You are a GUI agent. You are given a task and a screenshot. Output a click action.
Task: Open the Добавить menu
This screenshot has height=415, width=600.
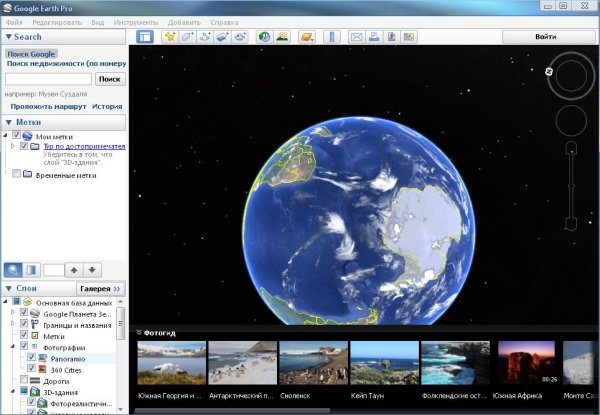(184, 23)
